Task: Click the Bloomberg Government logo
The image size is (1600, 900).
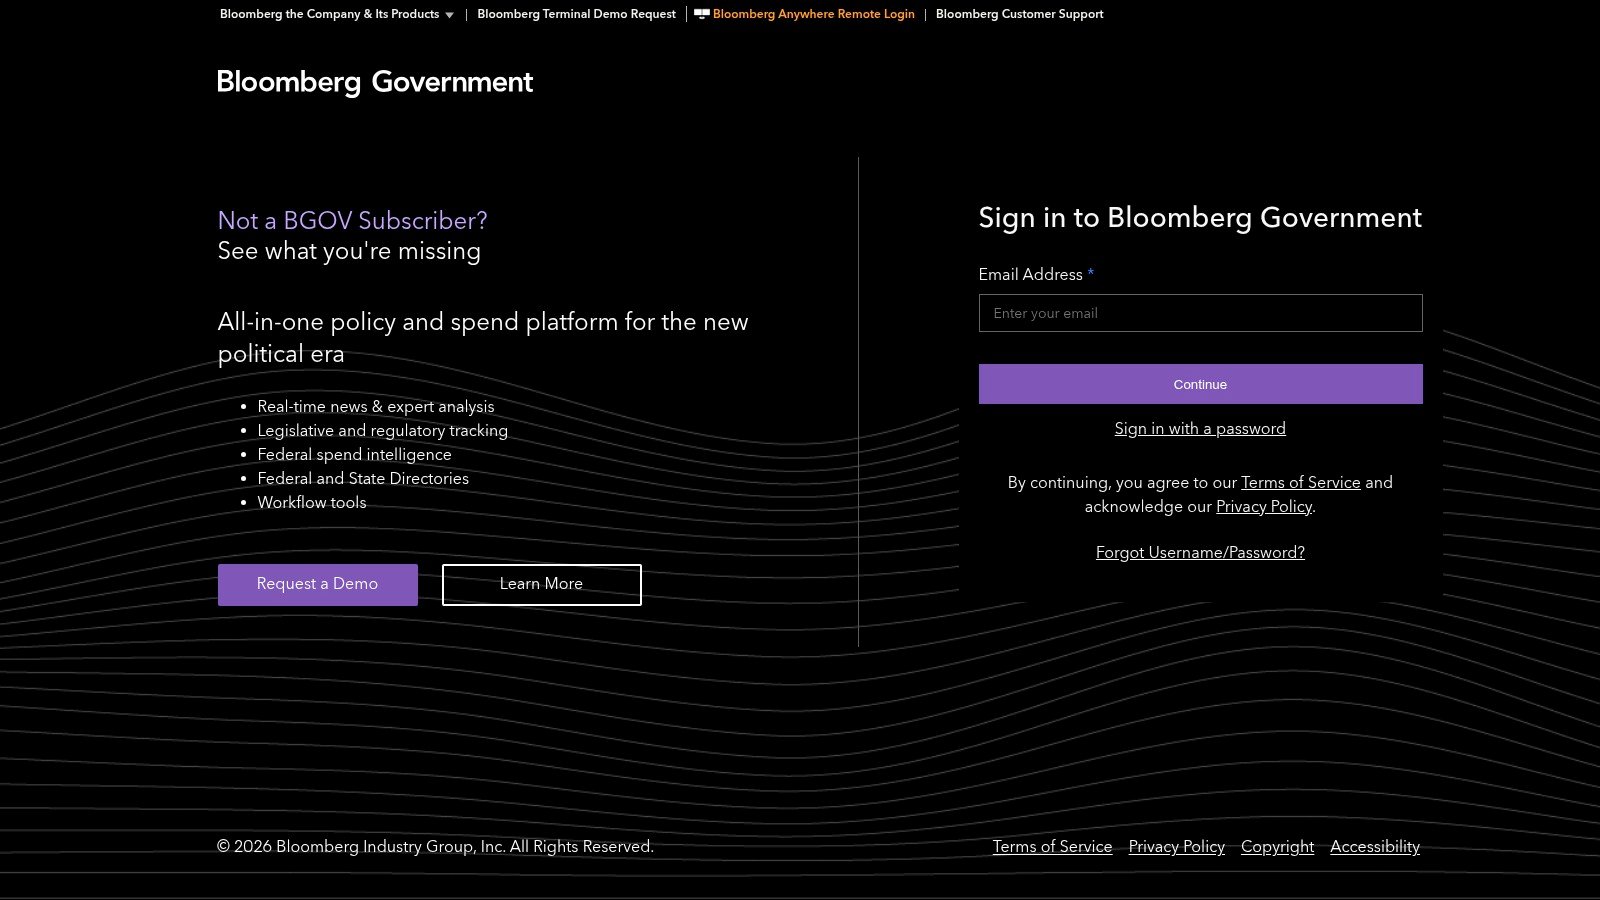Action: coord(375,82)
